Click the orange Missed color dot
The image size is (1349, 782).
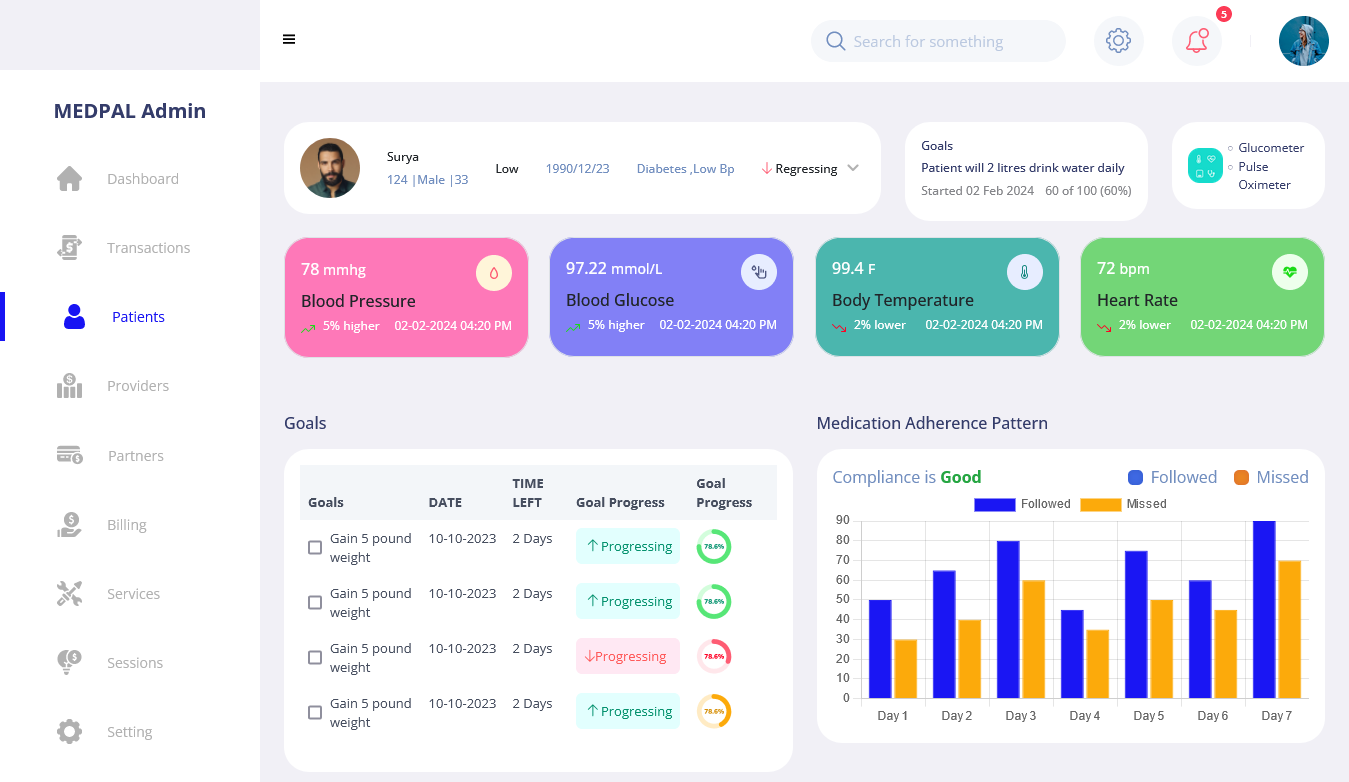1242,478
